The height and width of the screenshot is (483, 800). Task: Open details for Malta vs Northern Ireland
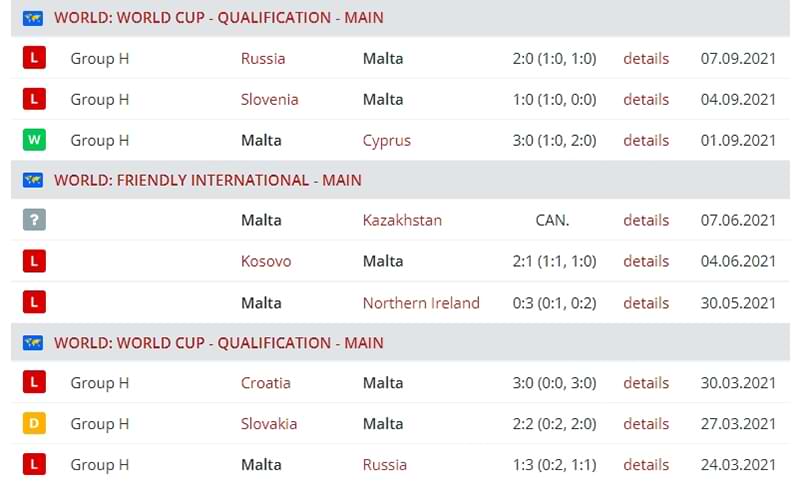646,302
